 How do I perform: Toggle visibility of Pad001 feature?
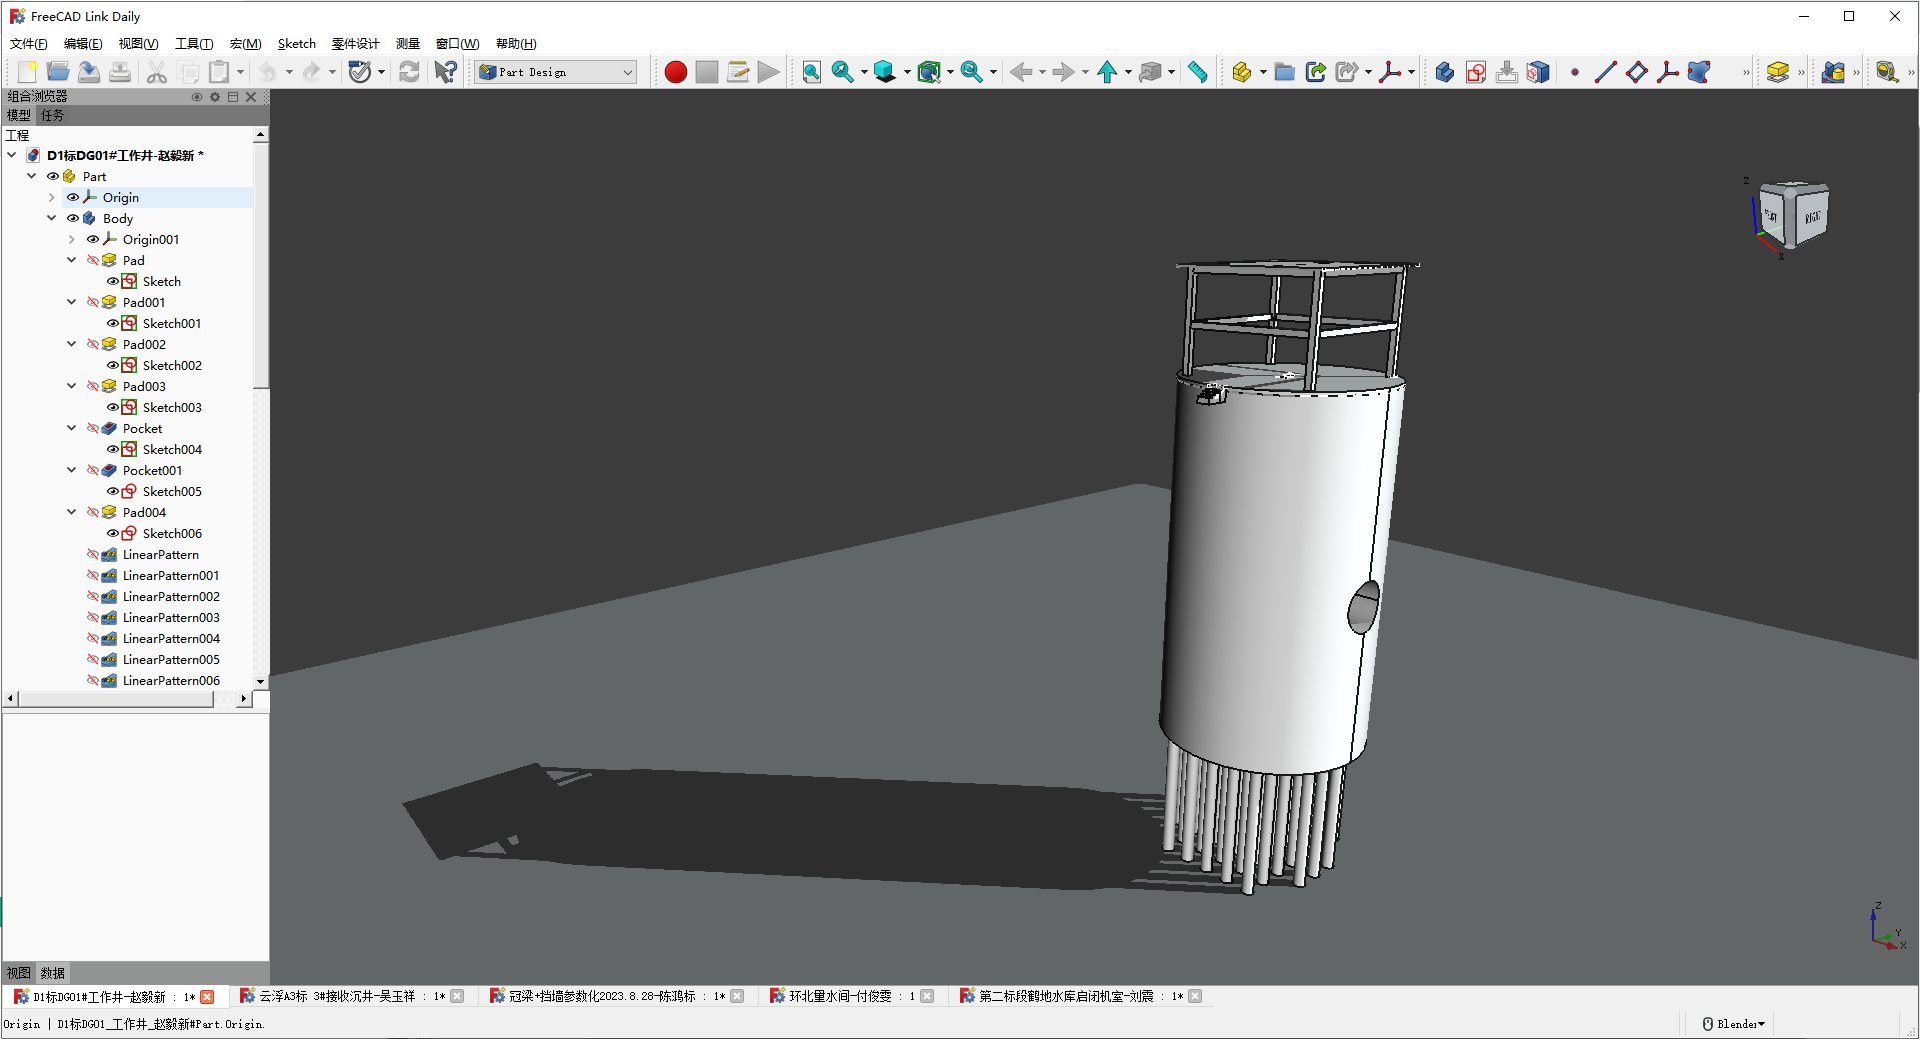click(x=93, y=302)
